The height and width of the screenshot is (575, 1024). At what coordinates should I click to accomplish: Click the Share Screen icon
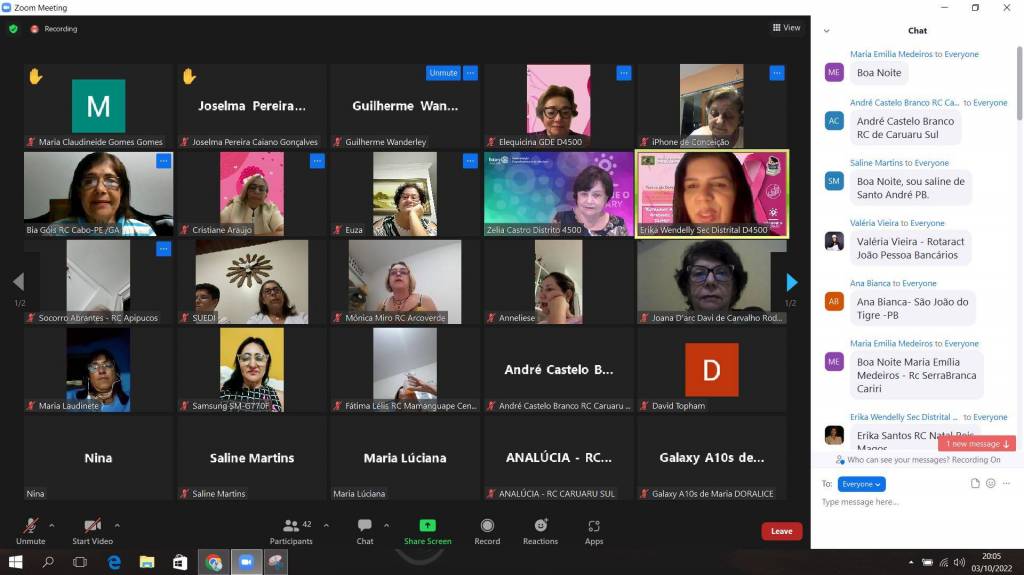427,526
